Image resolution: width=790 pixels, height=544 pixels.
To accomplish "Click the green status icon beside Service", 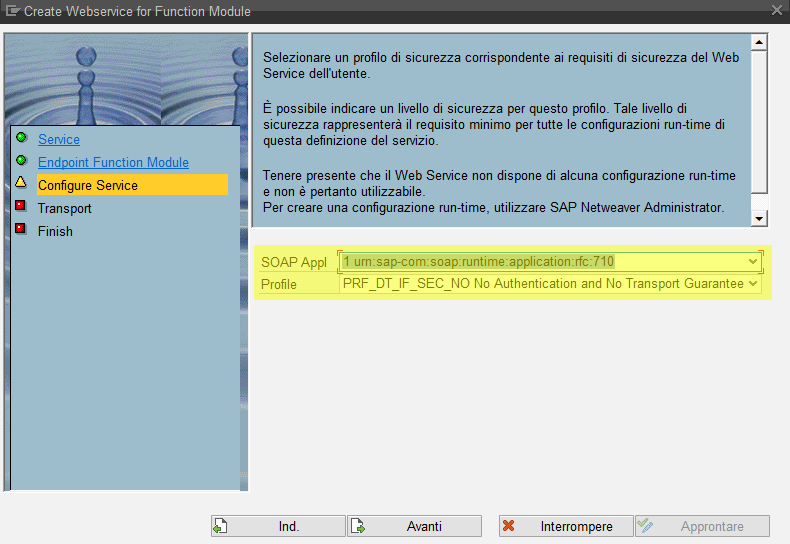I will [x=21, y=138].
